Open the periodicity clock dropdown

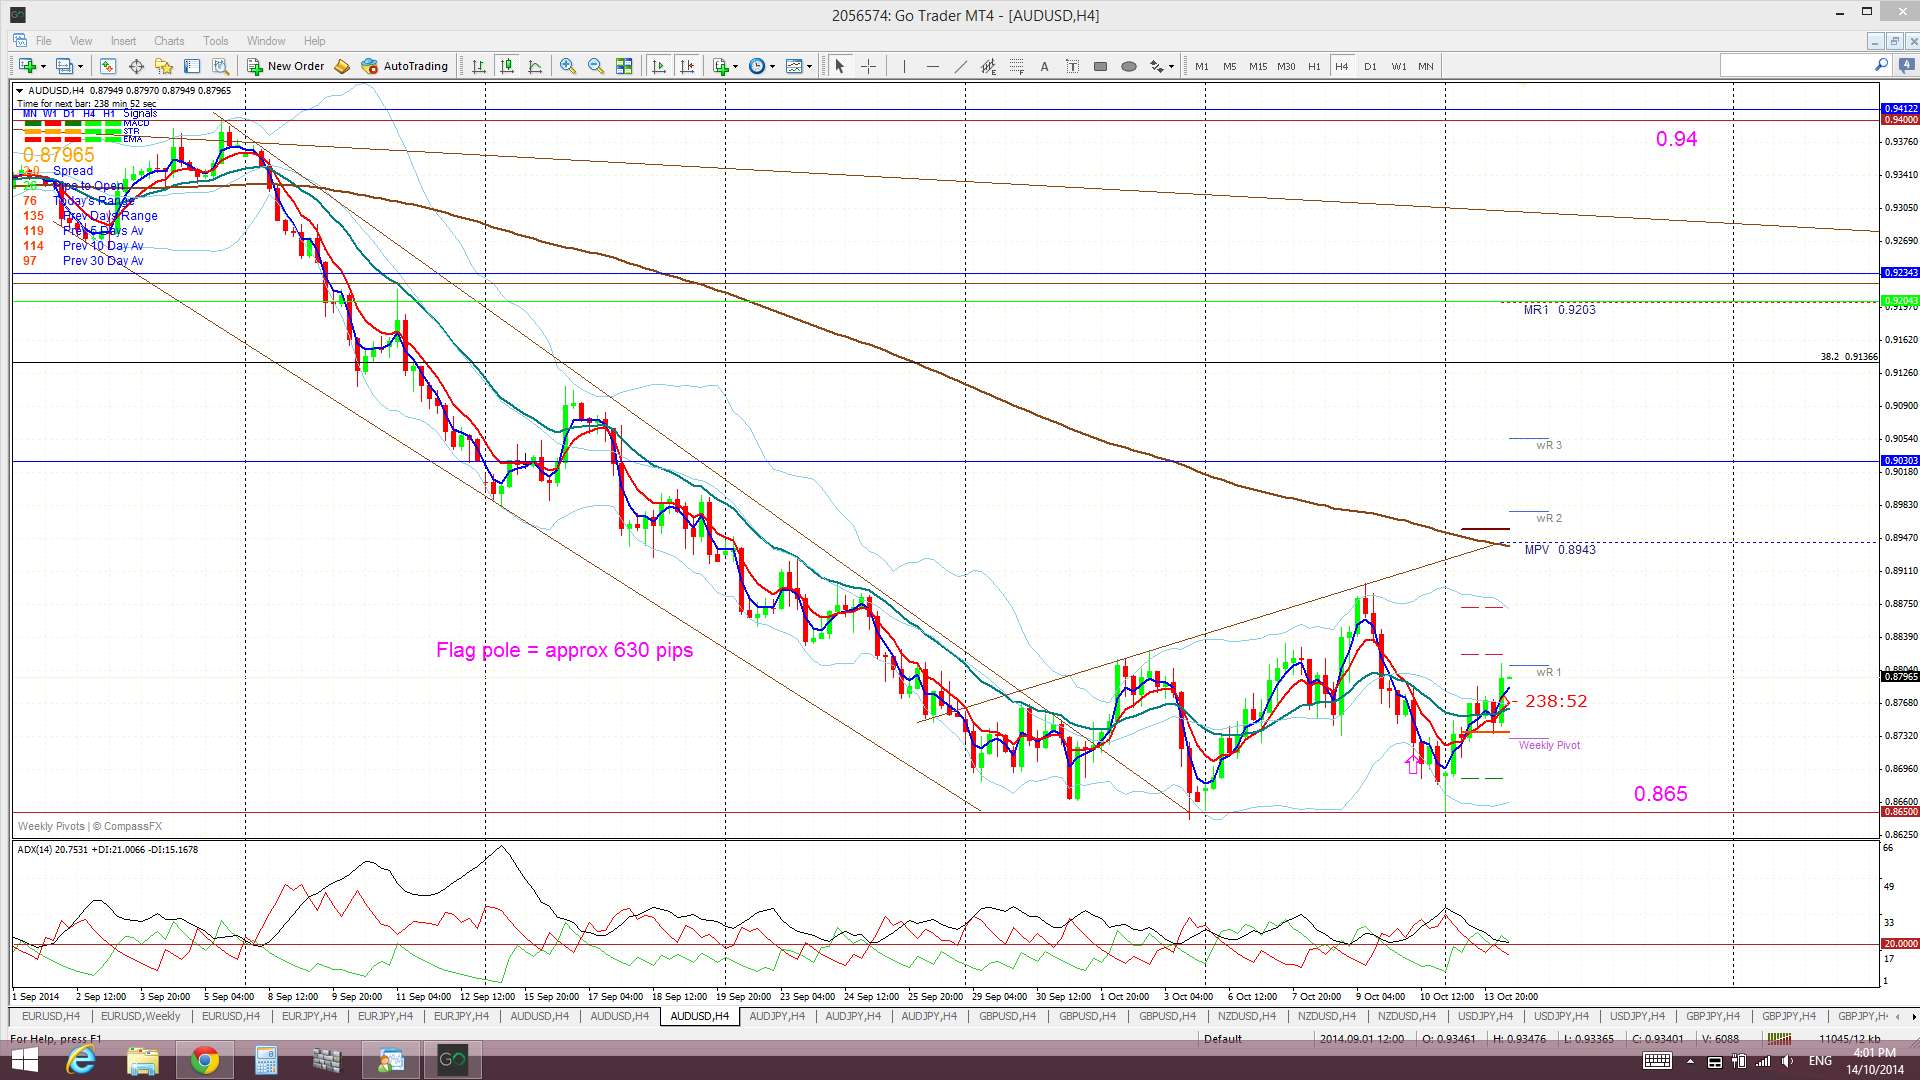(772, 66)
